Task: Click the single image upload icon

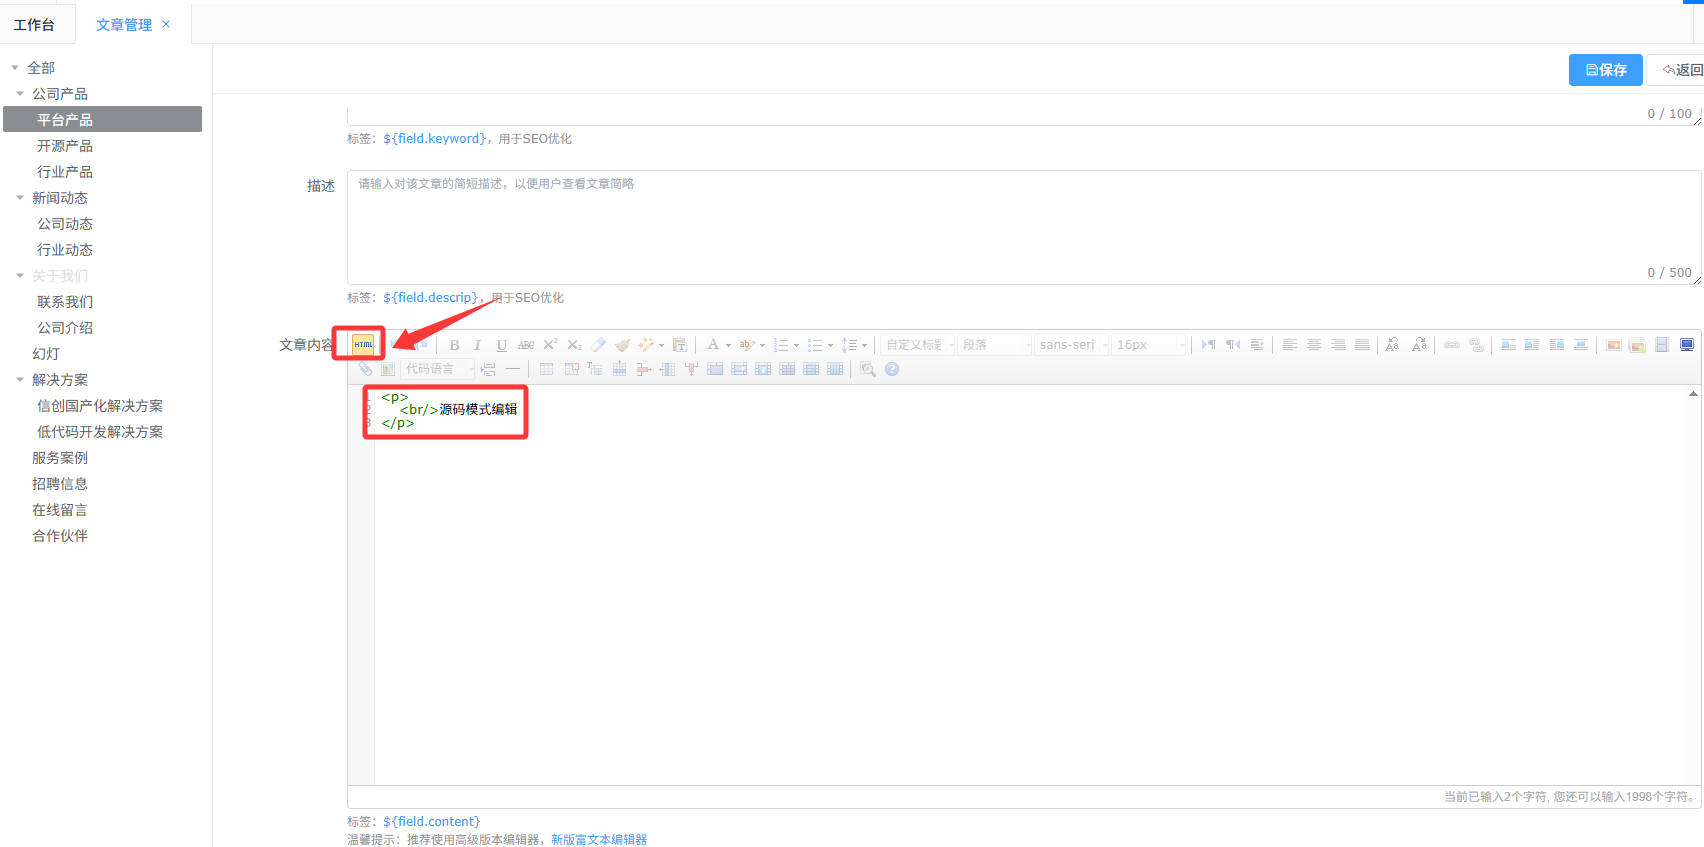Action: [x=1613, y=345]
